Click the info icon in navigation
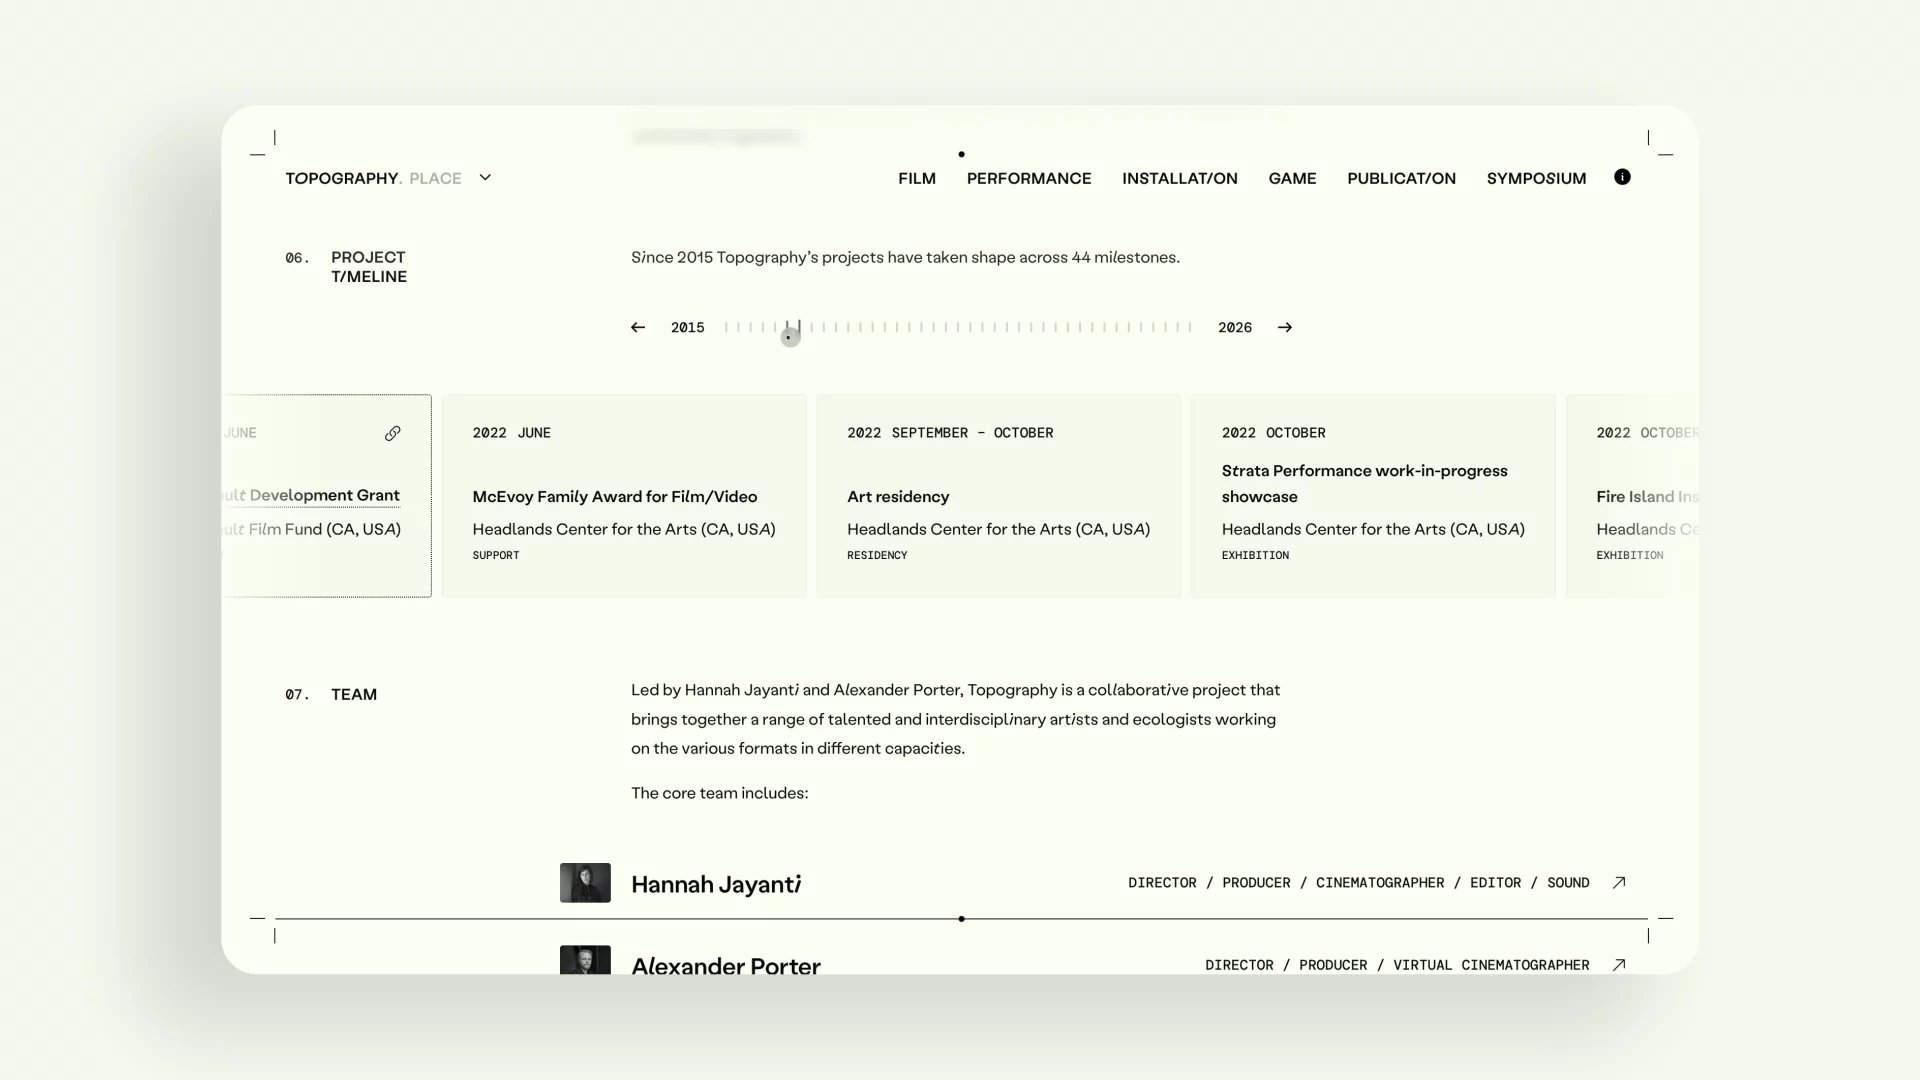The width and height of the screenshot is (1920, 1080). (1622, 177)
